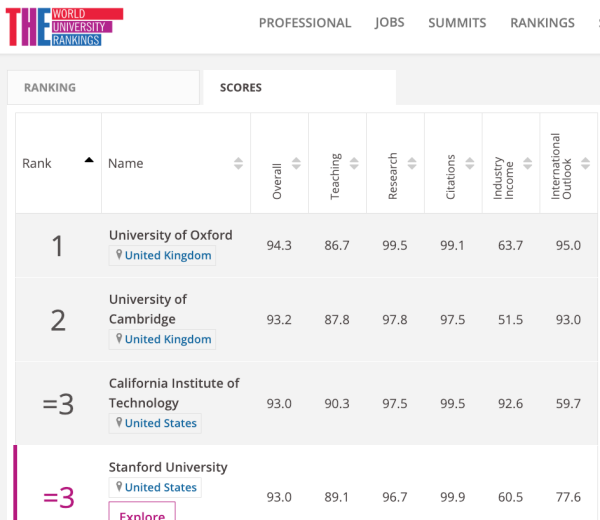
Task: Sort by Industry Income arrows
Action: pos(527,163)
